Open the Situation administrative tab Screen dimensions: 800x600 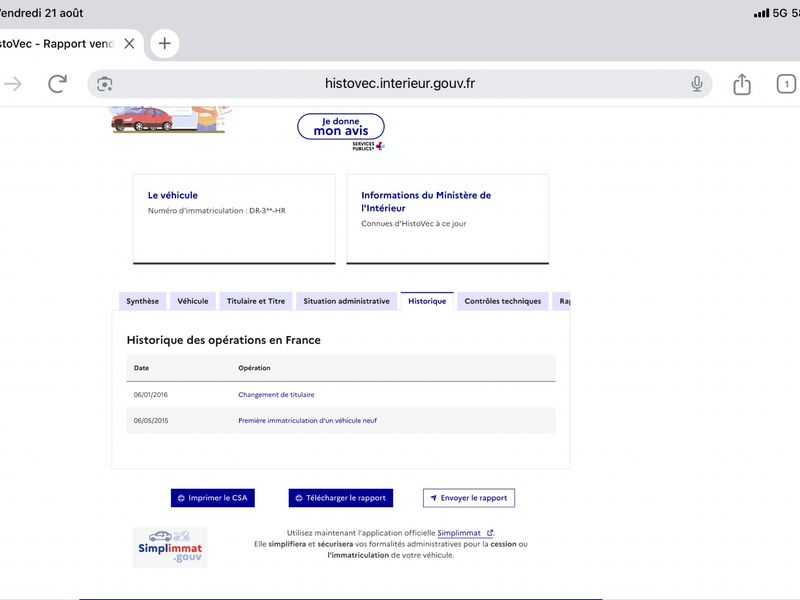346,301
